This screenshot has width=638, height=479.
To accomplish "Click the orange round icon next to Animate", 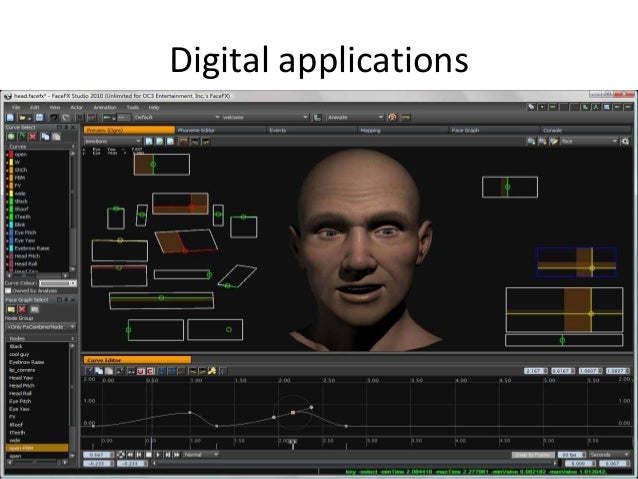I will click(392, 118).
